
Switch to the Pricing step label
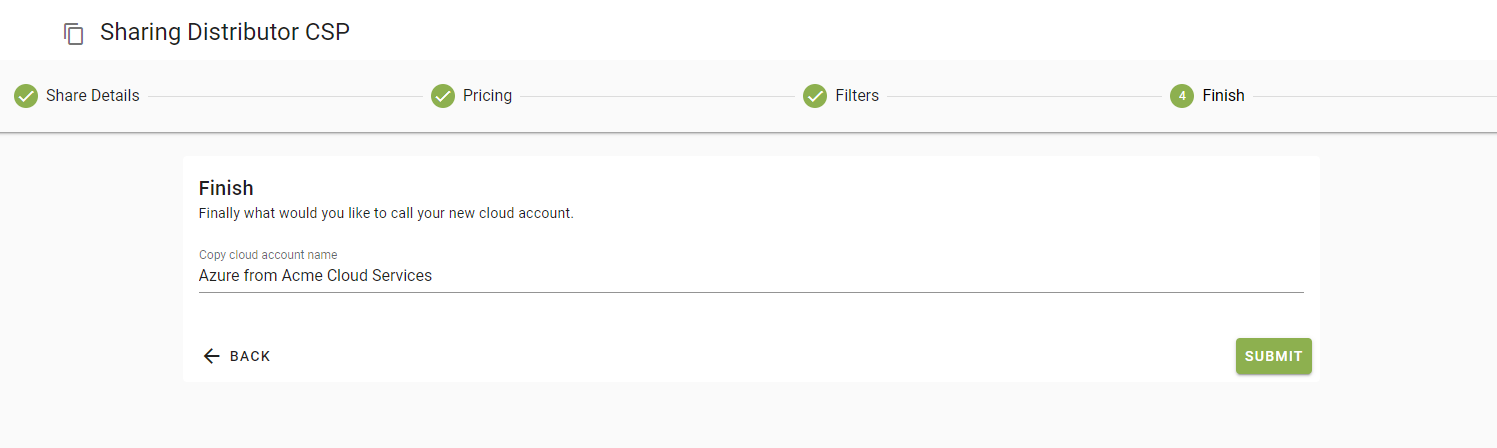[x=487, y=96]
